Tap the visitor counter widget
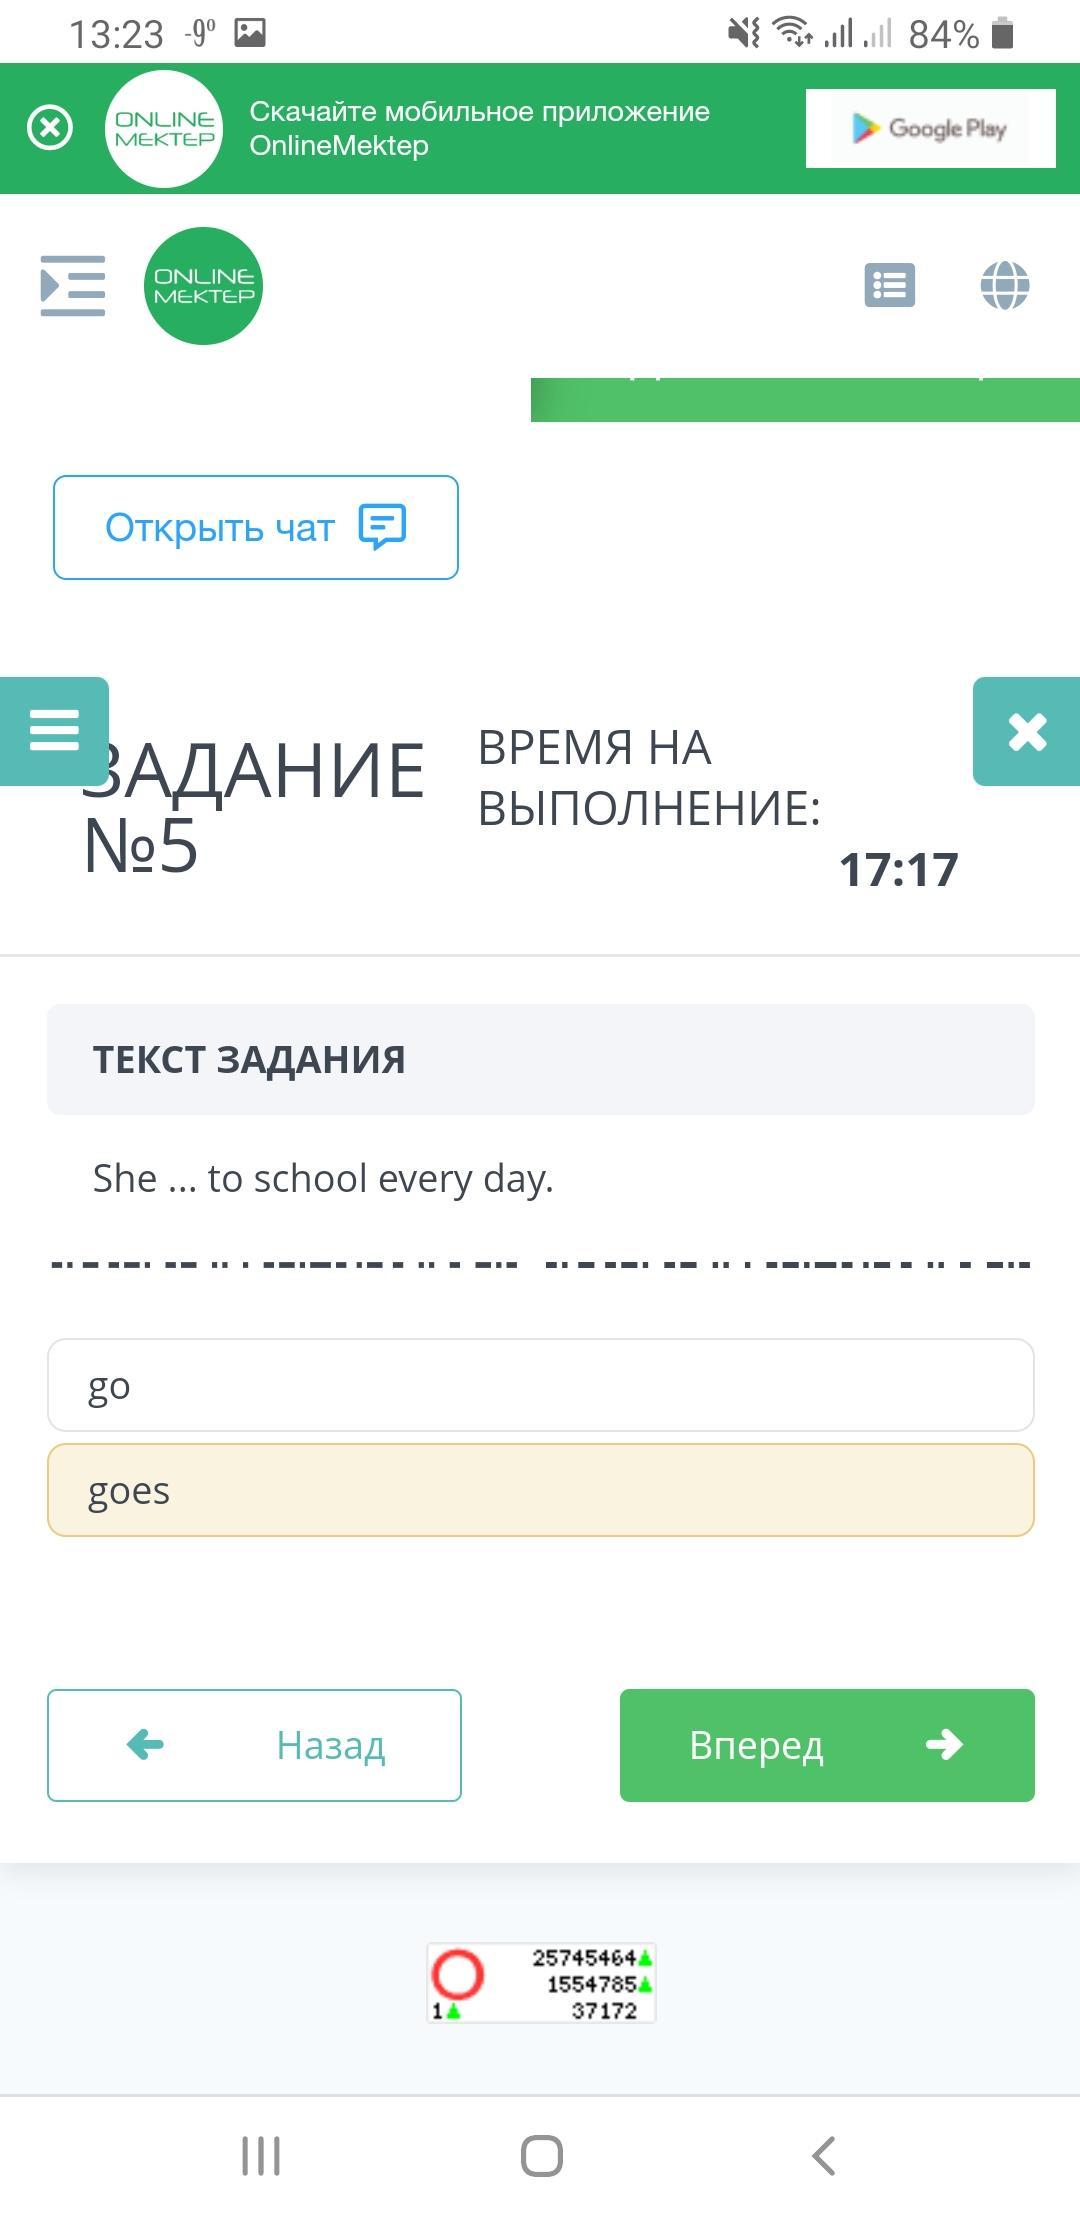This screenshot has height=2220, width=1080. (x=541, y=1983)
